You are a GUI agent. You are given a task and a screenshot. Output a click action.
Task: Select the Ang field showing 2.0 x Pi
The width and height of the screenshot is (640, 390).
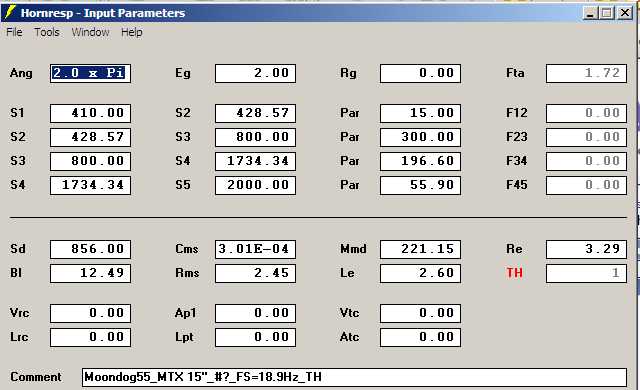90,73
